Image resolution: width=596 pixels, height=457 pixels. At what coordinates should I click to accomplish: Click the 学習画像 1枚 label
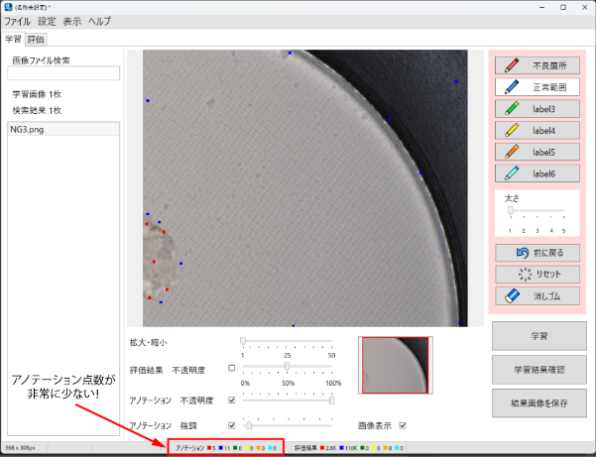click(x=37, y=94)
